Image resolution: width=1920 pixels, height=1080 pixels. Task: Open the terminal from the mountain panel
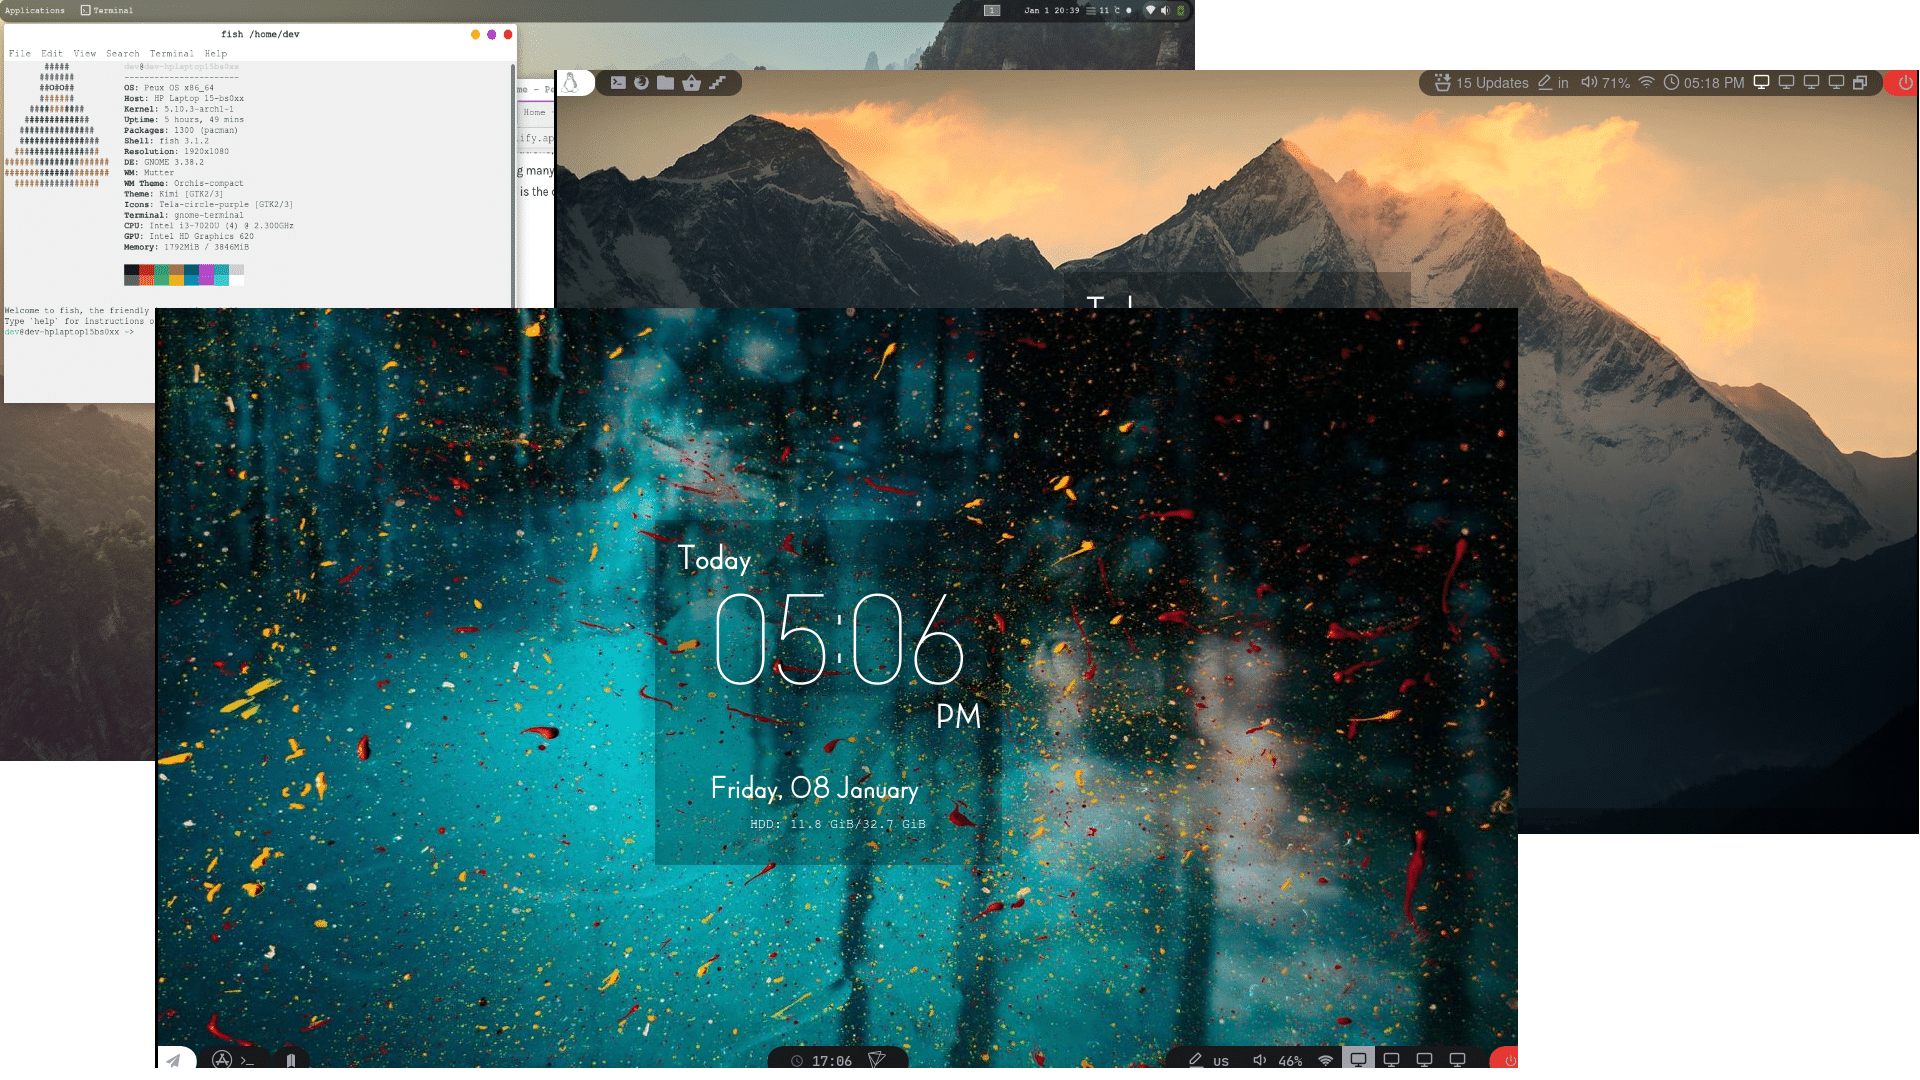(618, 83)
